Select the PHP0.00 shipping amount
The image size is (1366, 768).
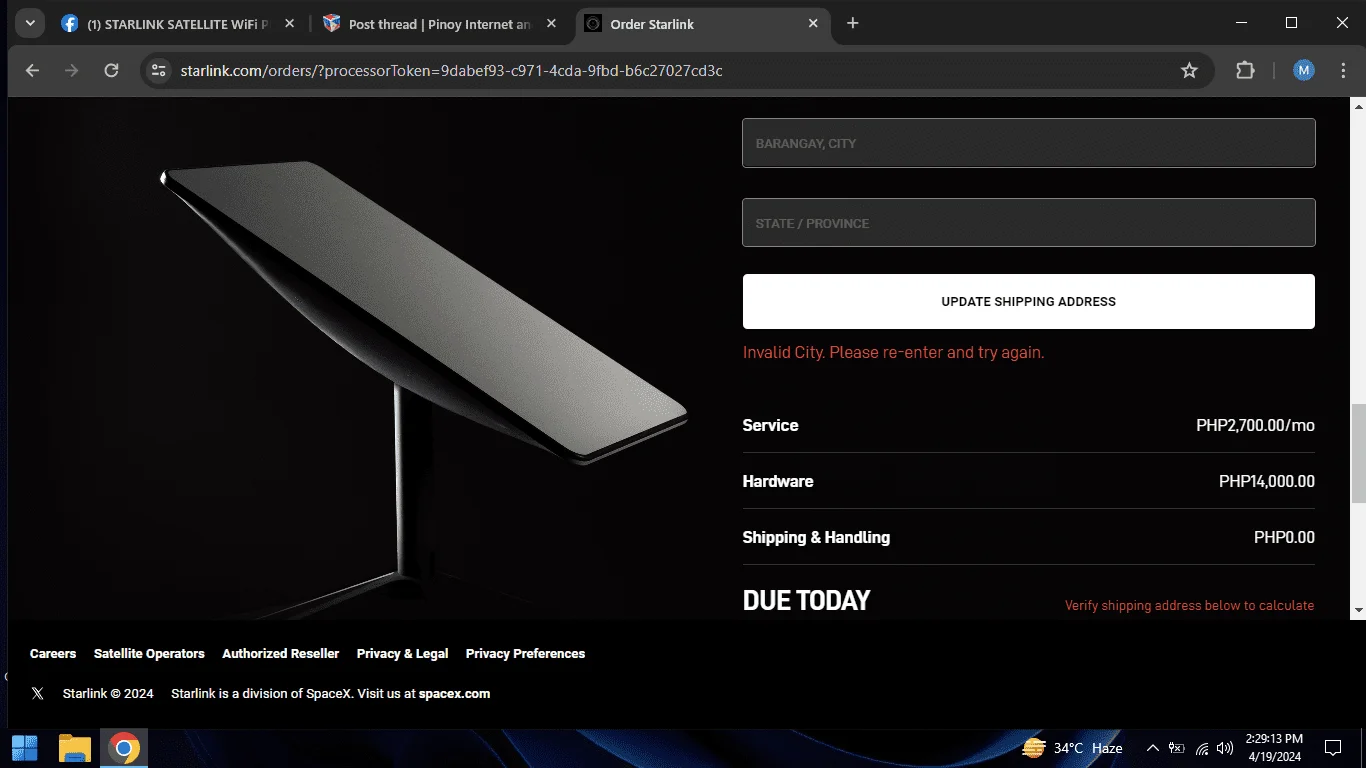point(1284,537)
